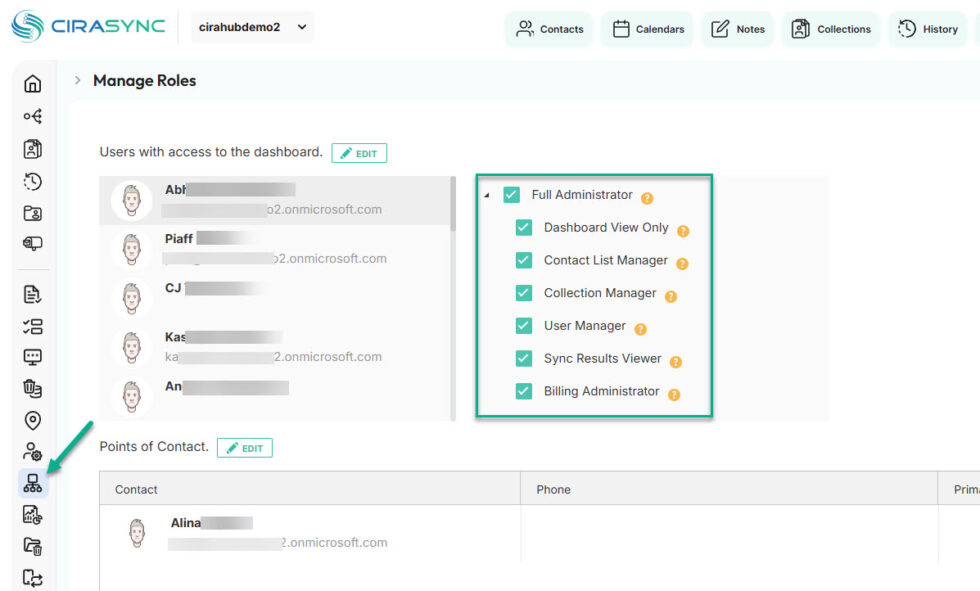Open the contact card icon in the sidebar
This screenshot has width=980, height=591.
tap(31, 149)
